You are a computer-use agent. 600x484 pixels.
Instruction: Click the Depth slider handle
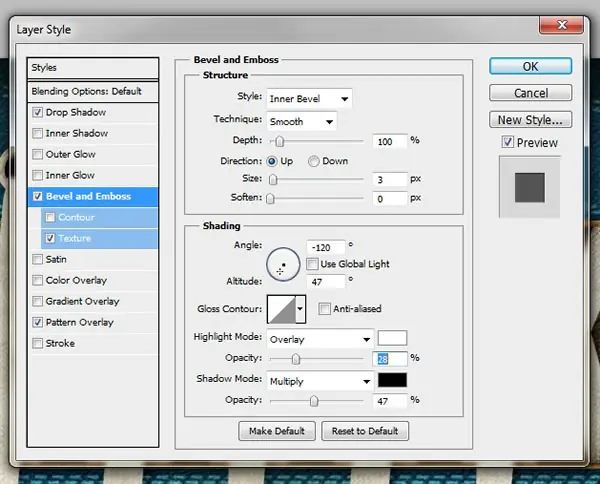click(280, 141)
